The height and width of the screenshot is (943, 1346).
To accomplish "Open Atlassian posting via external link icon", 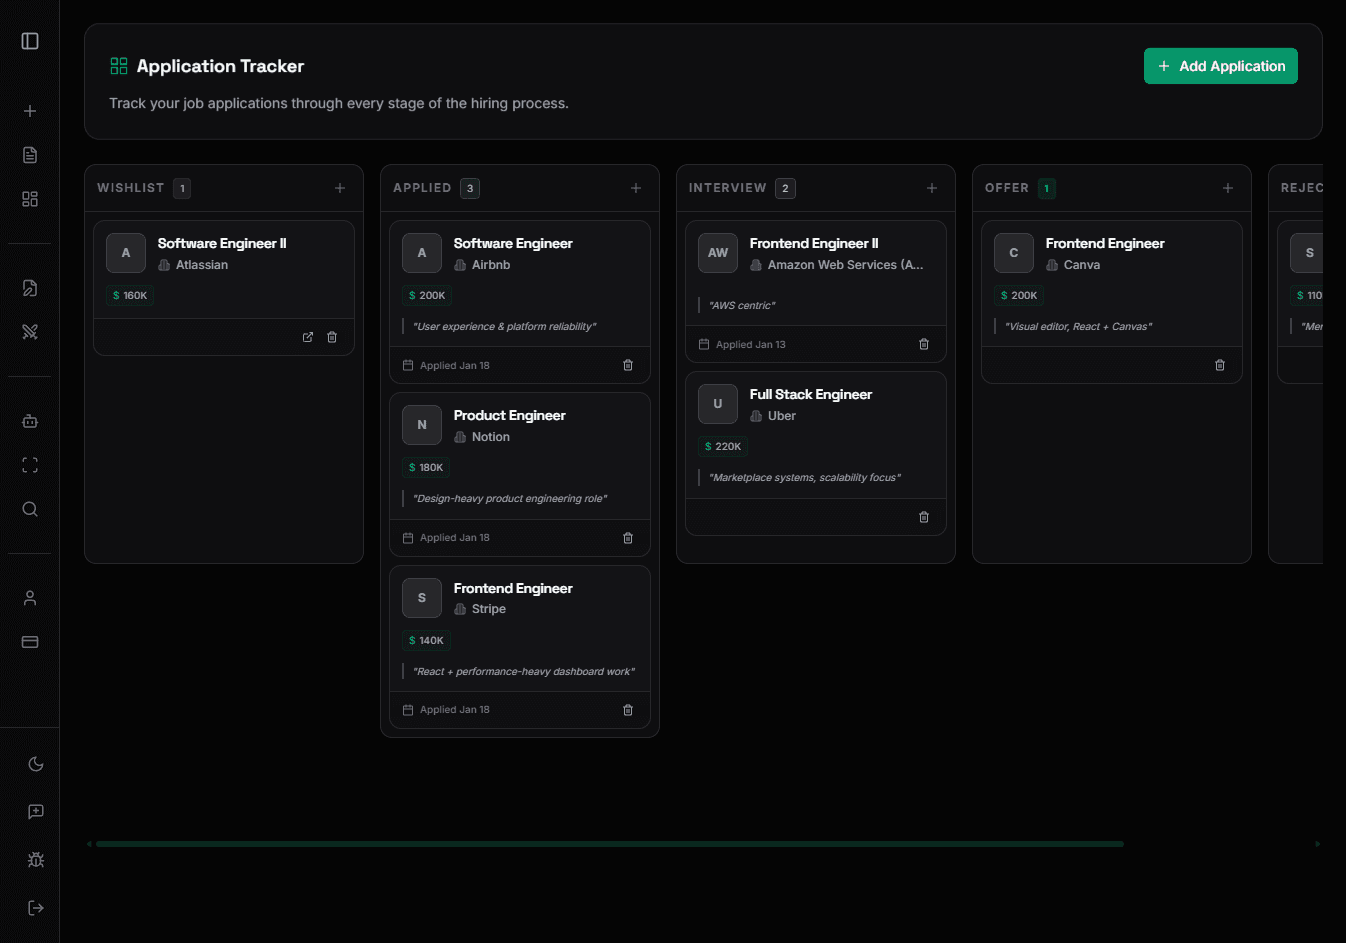I will coord(307,337).
